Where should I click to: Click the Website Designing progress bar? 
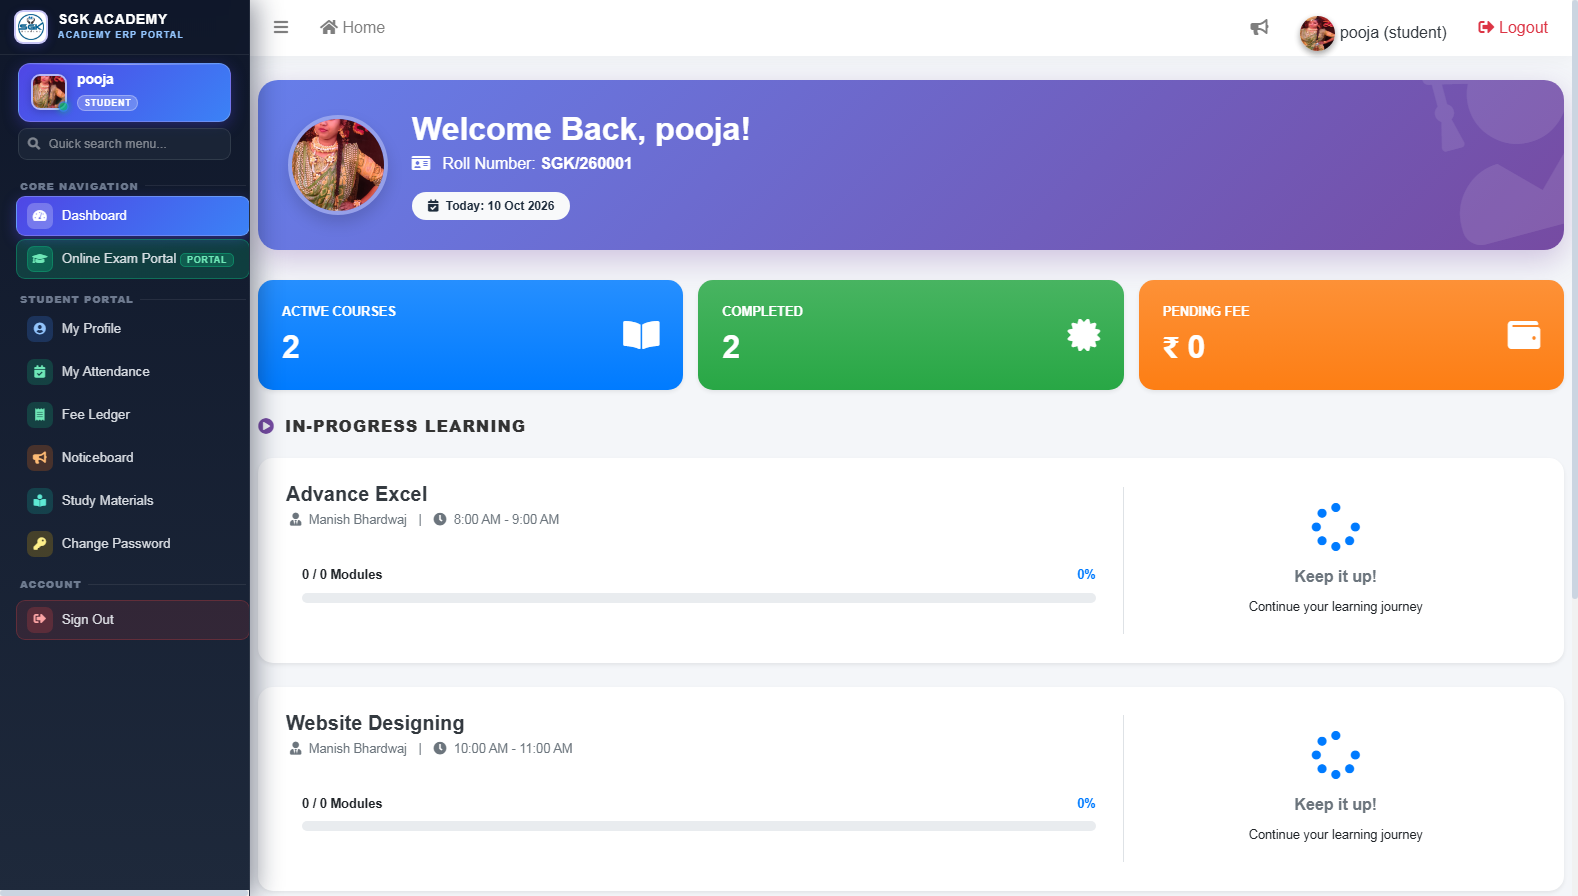coord(699,826)
